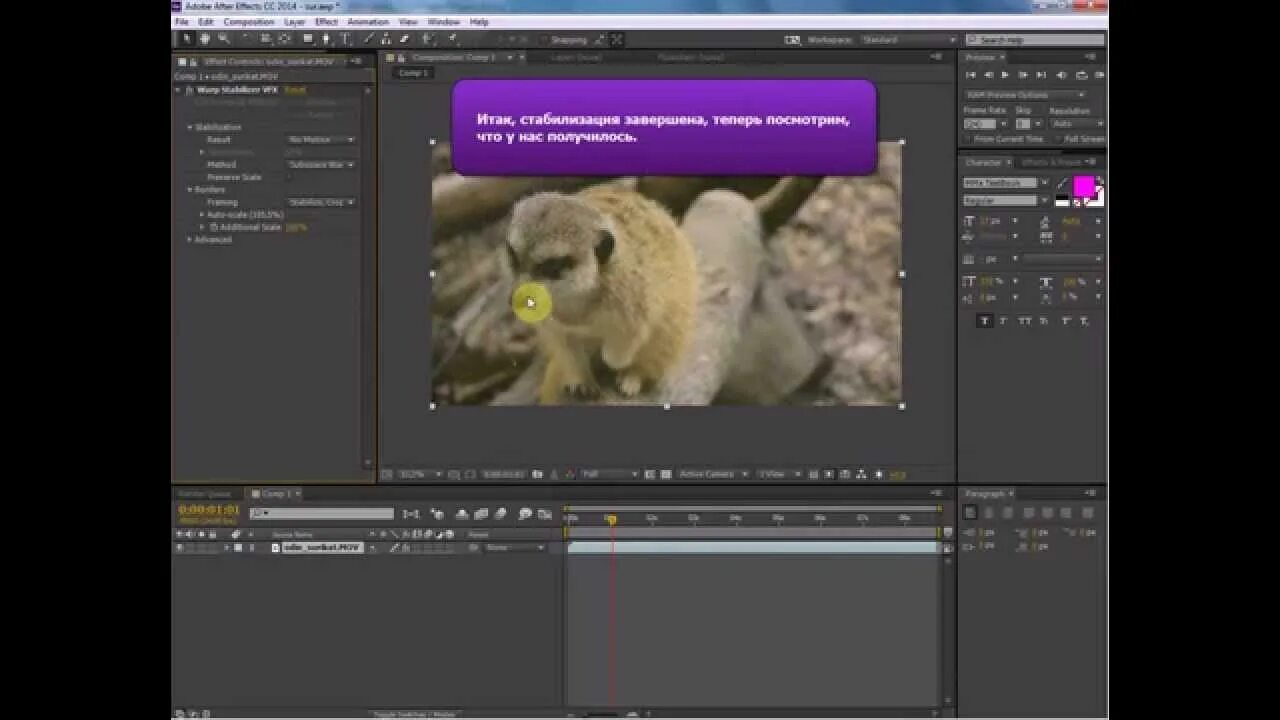Click the timeline current timecode display

pos(209,510)
